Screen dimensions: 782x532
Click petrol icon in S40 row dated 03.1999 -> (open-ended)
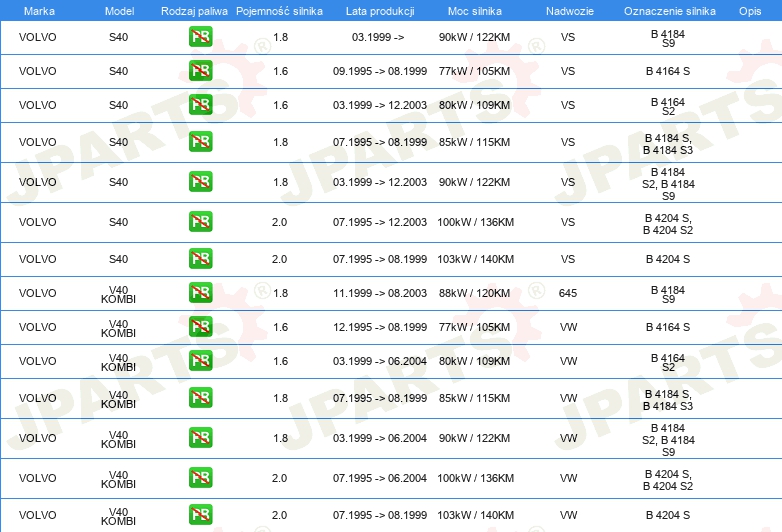[x=200, y=37]
